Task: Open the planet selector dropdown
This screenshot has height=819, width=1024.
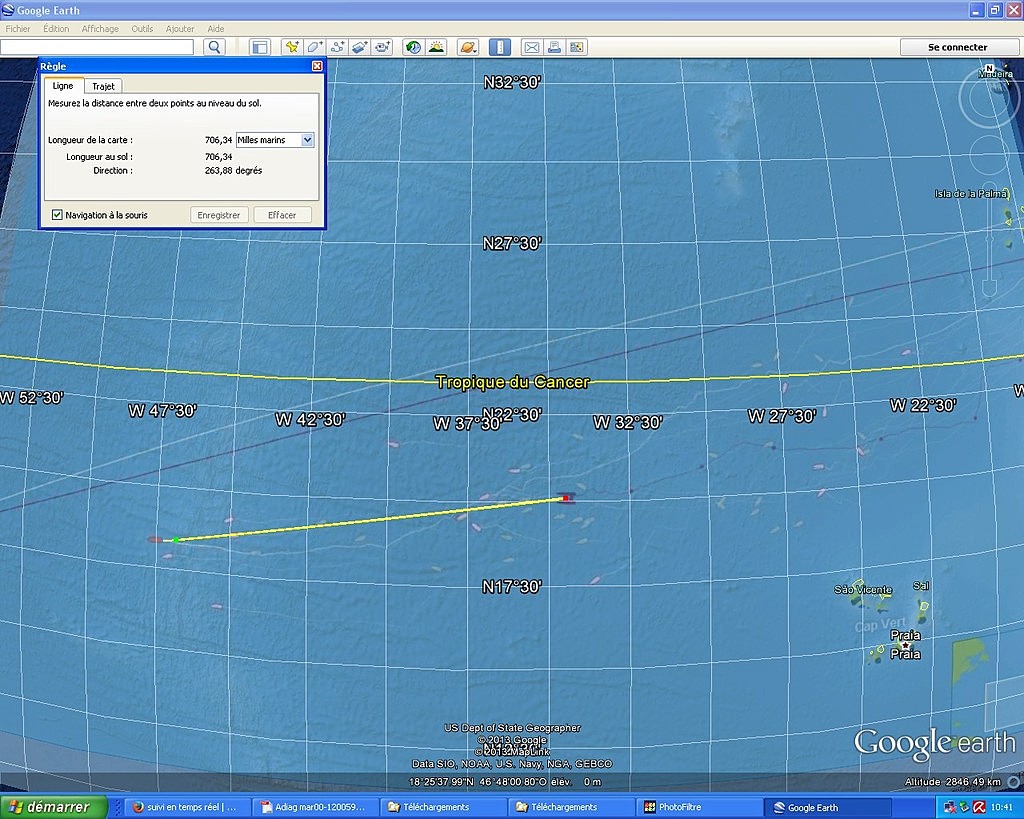Action: (x=467, y=47)
